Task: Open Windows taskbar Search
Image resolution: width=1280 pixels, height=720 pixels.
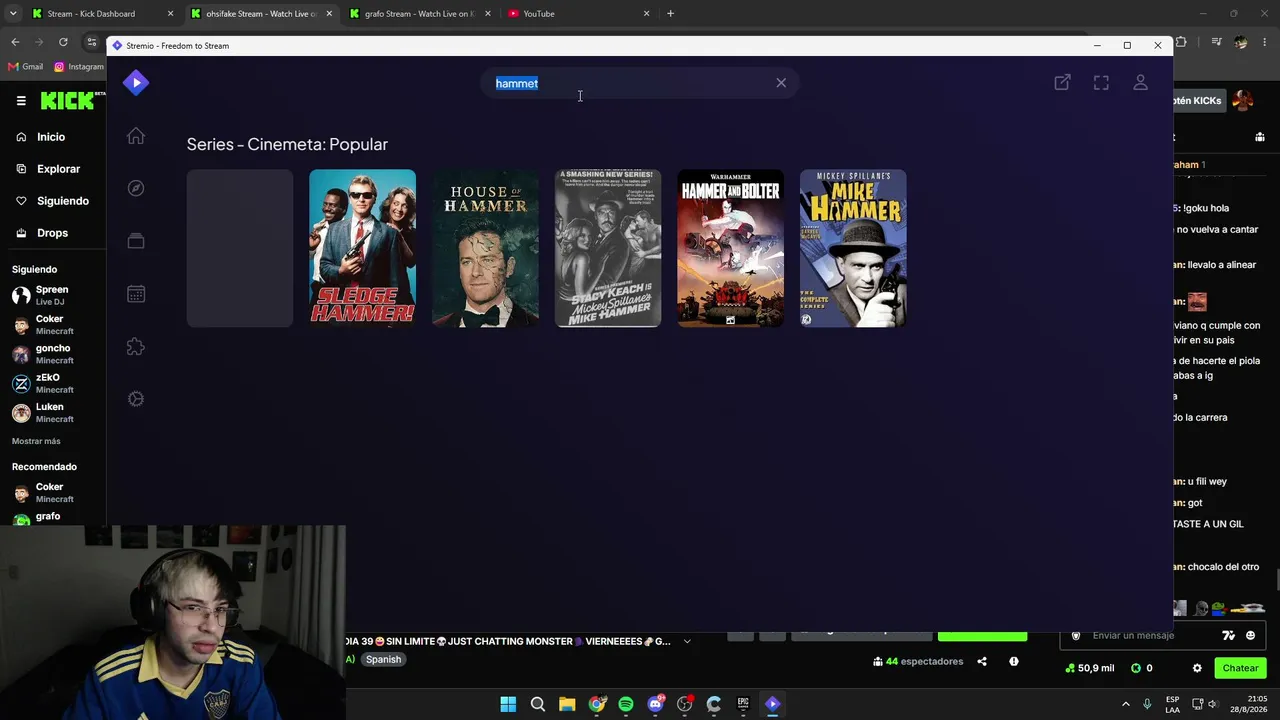Action: point(537,704)
